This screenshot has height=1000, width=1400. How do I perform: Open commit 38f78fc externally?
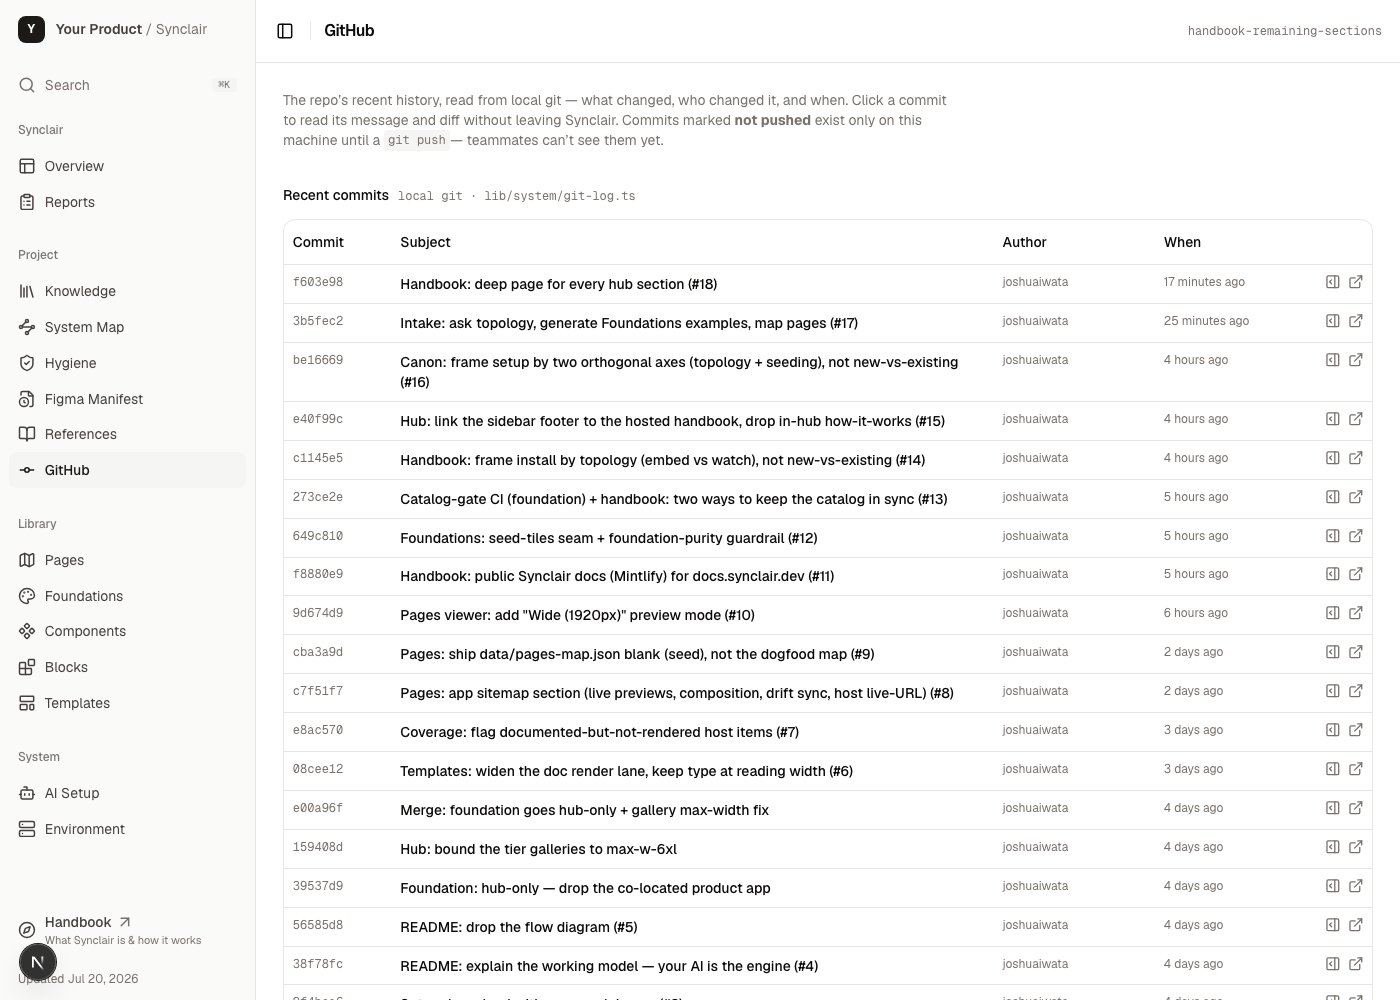[x=1356, y=964]
